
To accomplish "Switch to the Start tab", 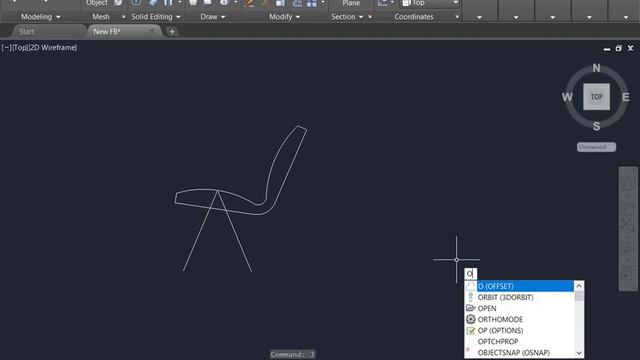I will click(27, 31).
